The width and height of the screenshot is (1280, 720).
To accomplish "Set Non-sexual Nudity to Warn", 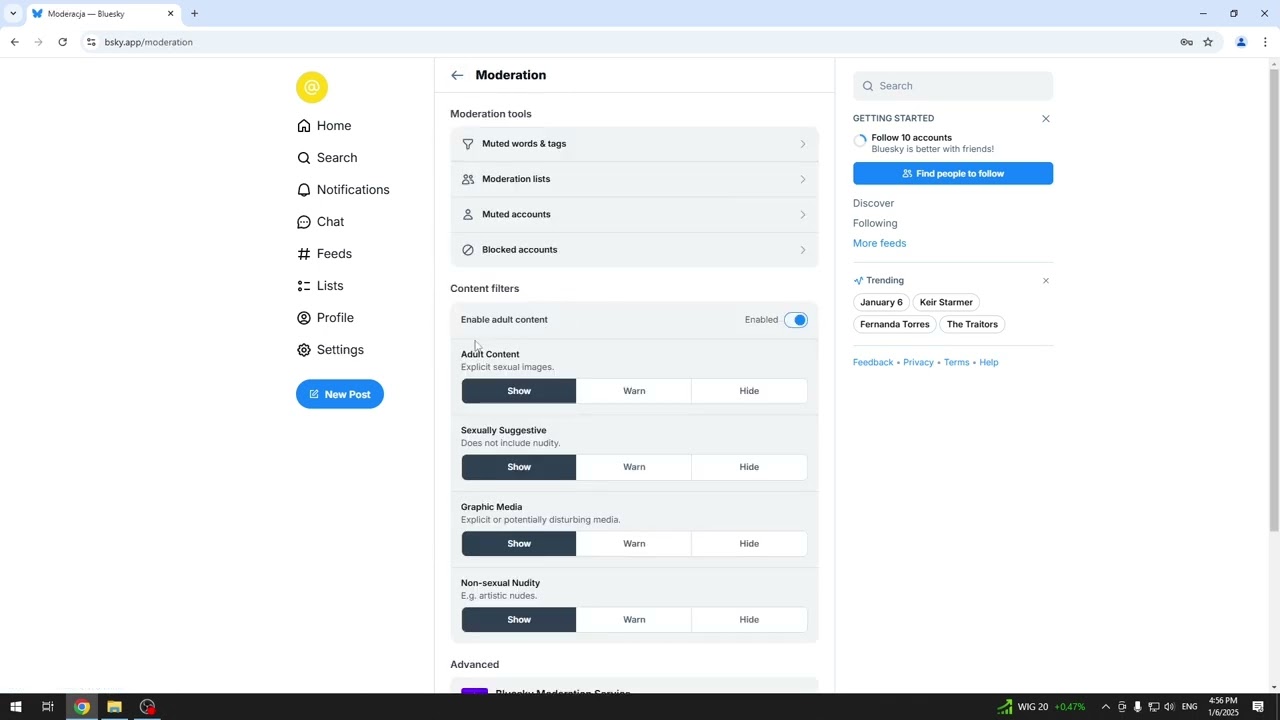I will coord(634,620).
